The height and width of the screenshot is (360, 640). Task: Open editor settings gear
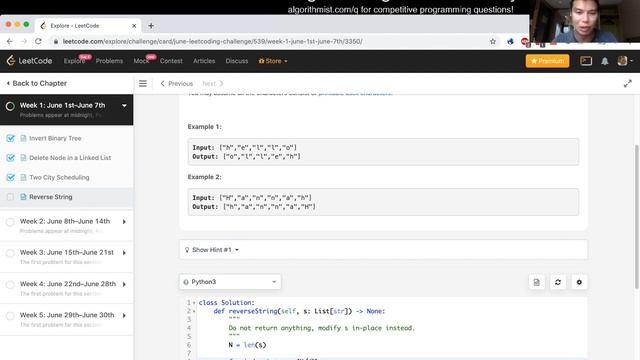click(x=579, y=282)
